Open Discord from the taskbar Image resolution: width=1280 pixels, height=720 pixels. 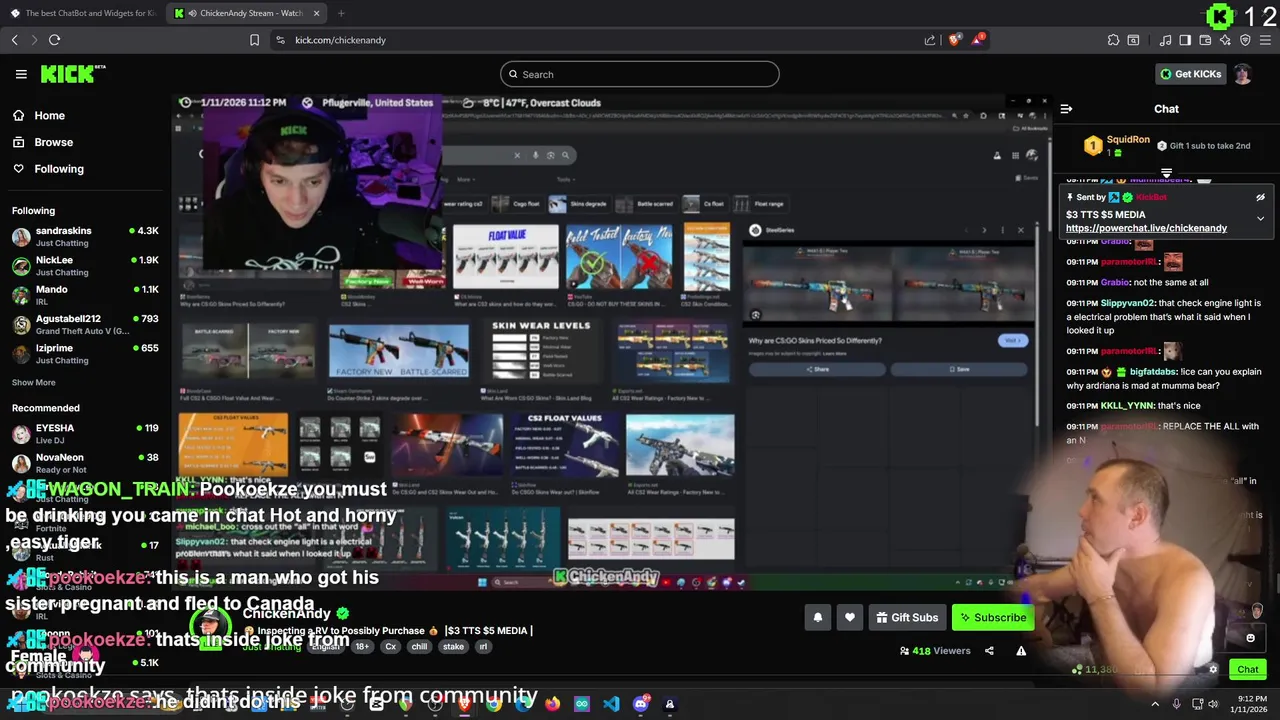click(x=641, y=704)
